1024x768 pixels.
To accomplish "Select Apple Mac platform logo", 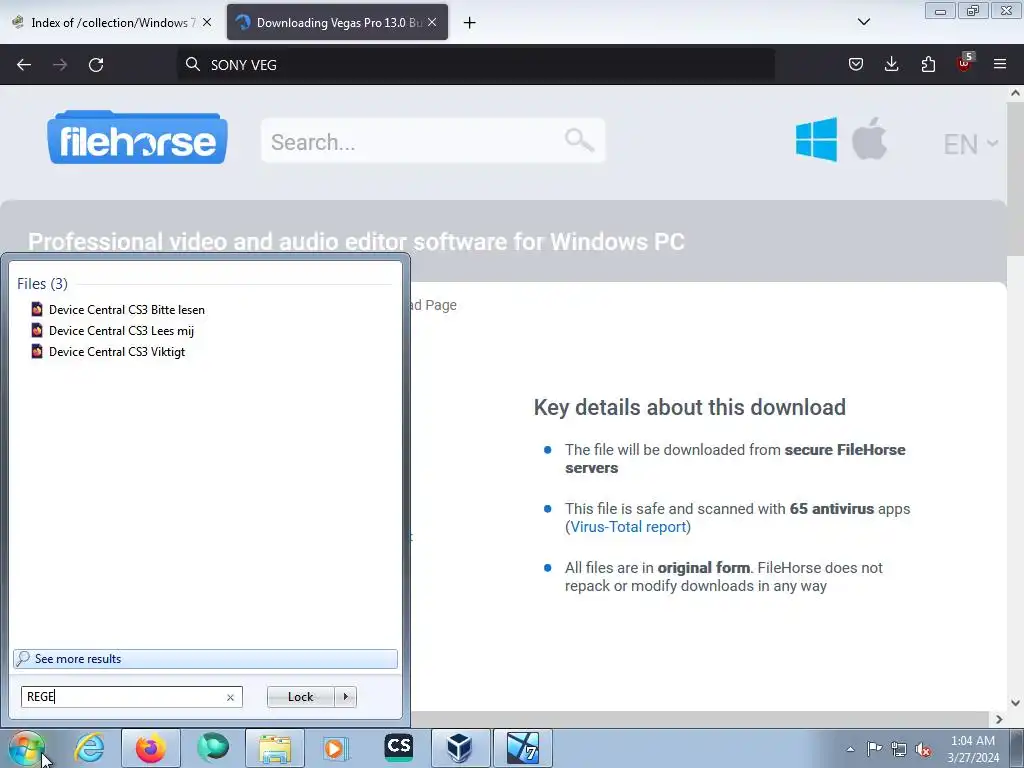I will click(869, 138).
